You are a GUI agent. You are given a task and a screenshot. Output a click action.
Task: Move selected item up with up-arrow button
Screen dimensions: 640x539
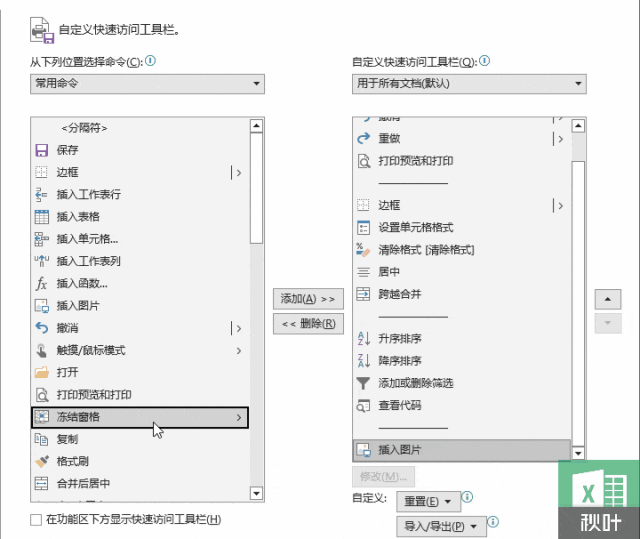[608, 299]
